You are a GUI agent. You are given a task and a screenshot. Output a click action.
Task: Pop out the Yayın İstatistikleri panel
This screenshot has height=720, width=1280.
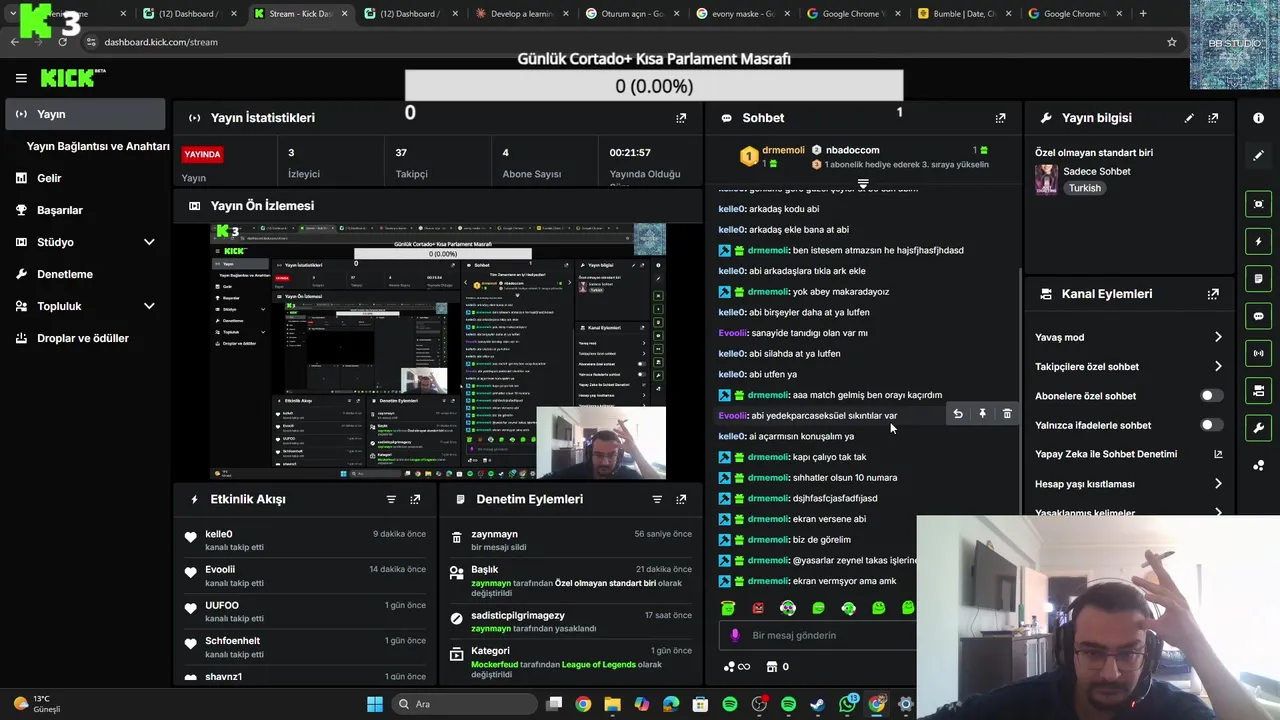[681, 118]
